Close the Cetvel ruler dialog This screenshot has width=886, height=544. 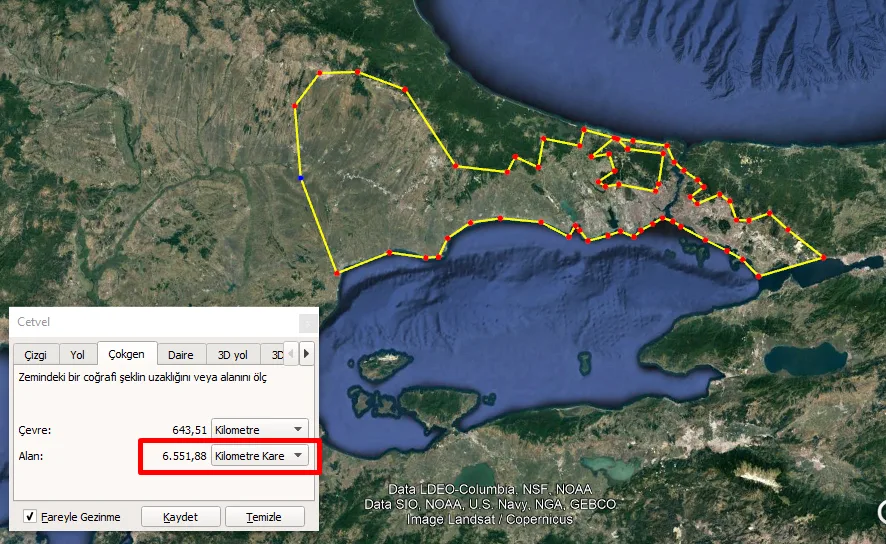pyautogui.click(x=308, y=323)
